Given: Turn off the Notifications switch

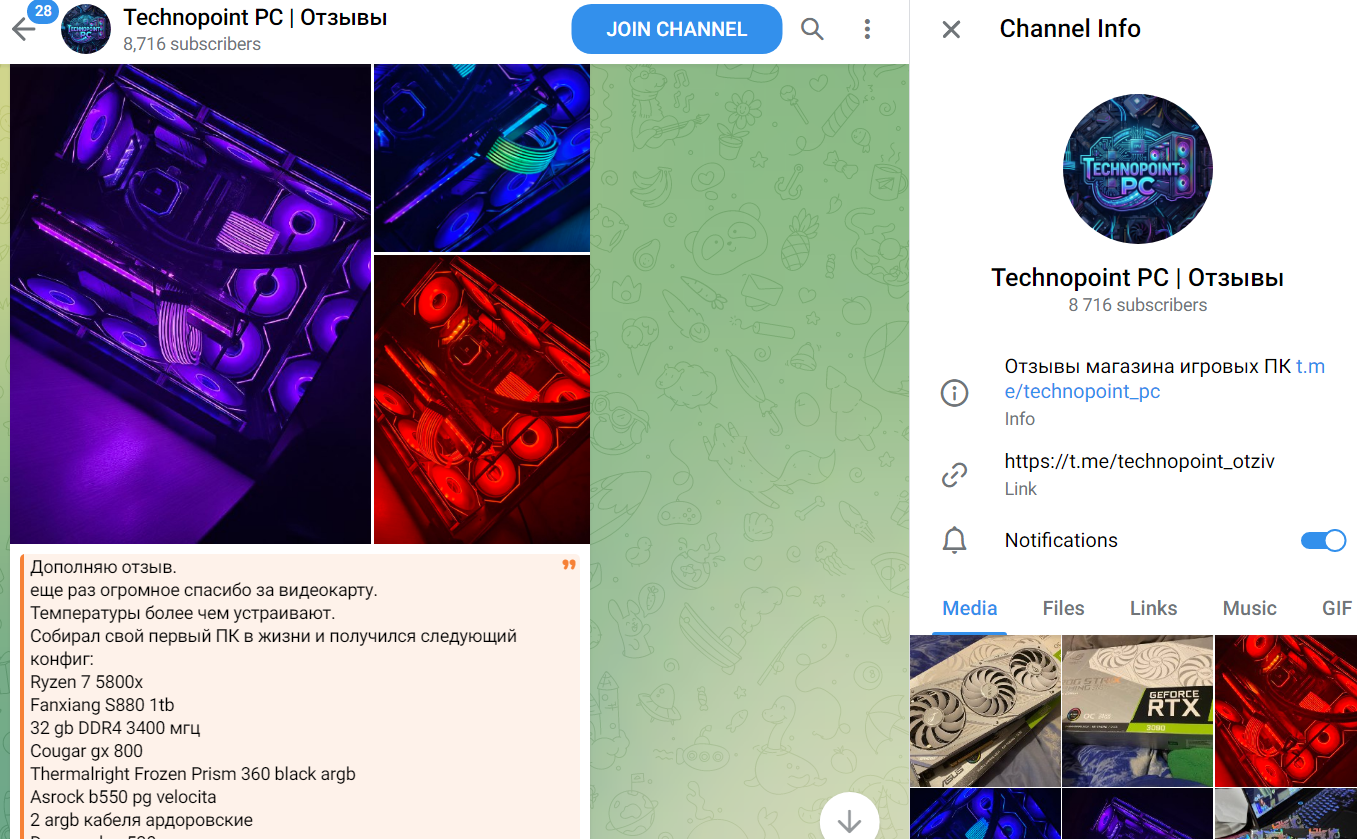Looking at the screenshot, I should (1323, 541).
